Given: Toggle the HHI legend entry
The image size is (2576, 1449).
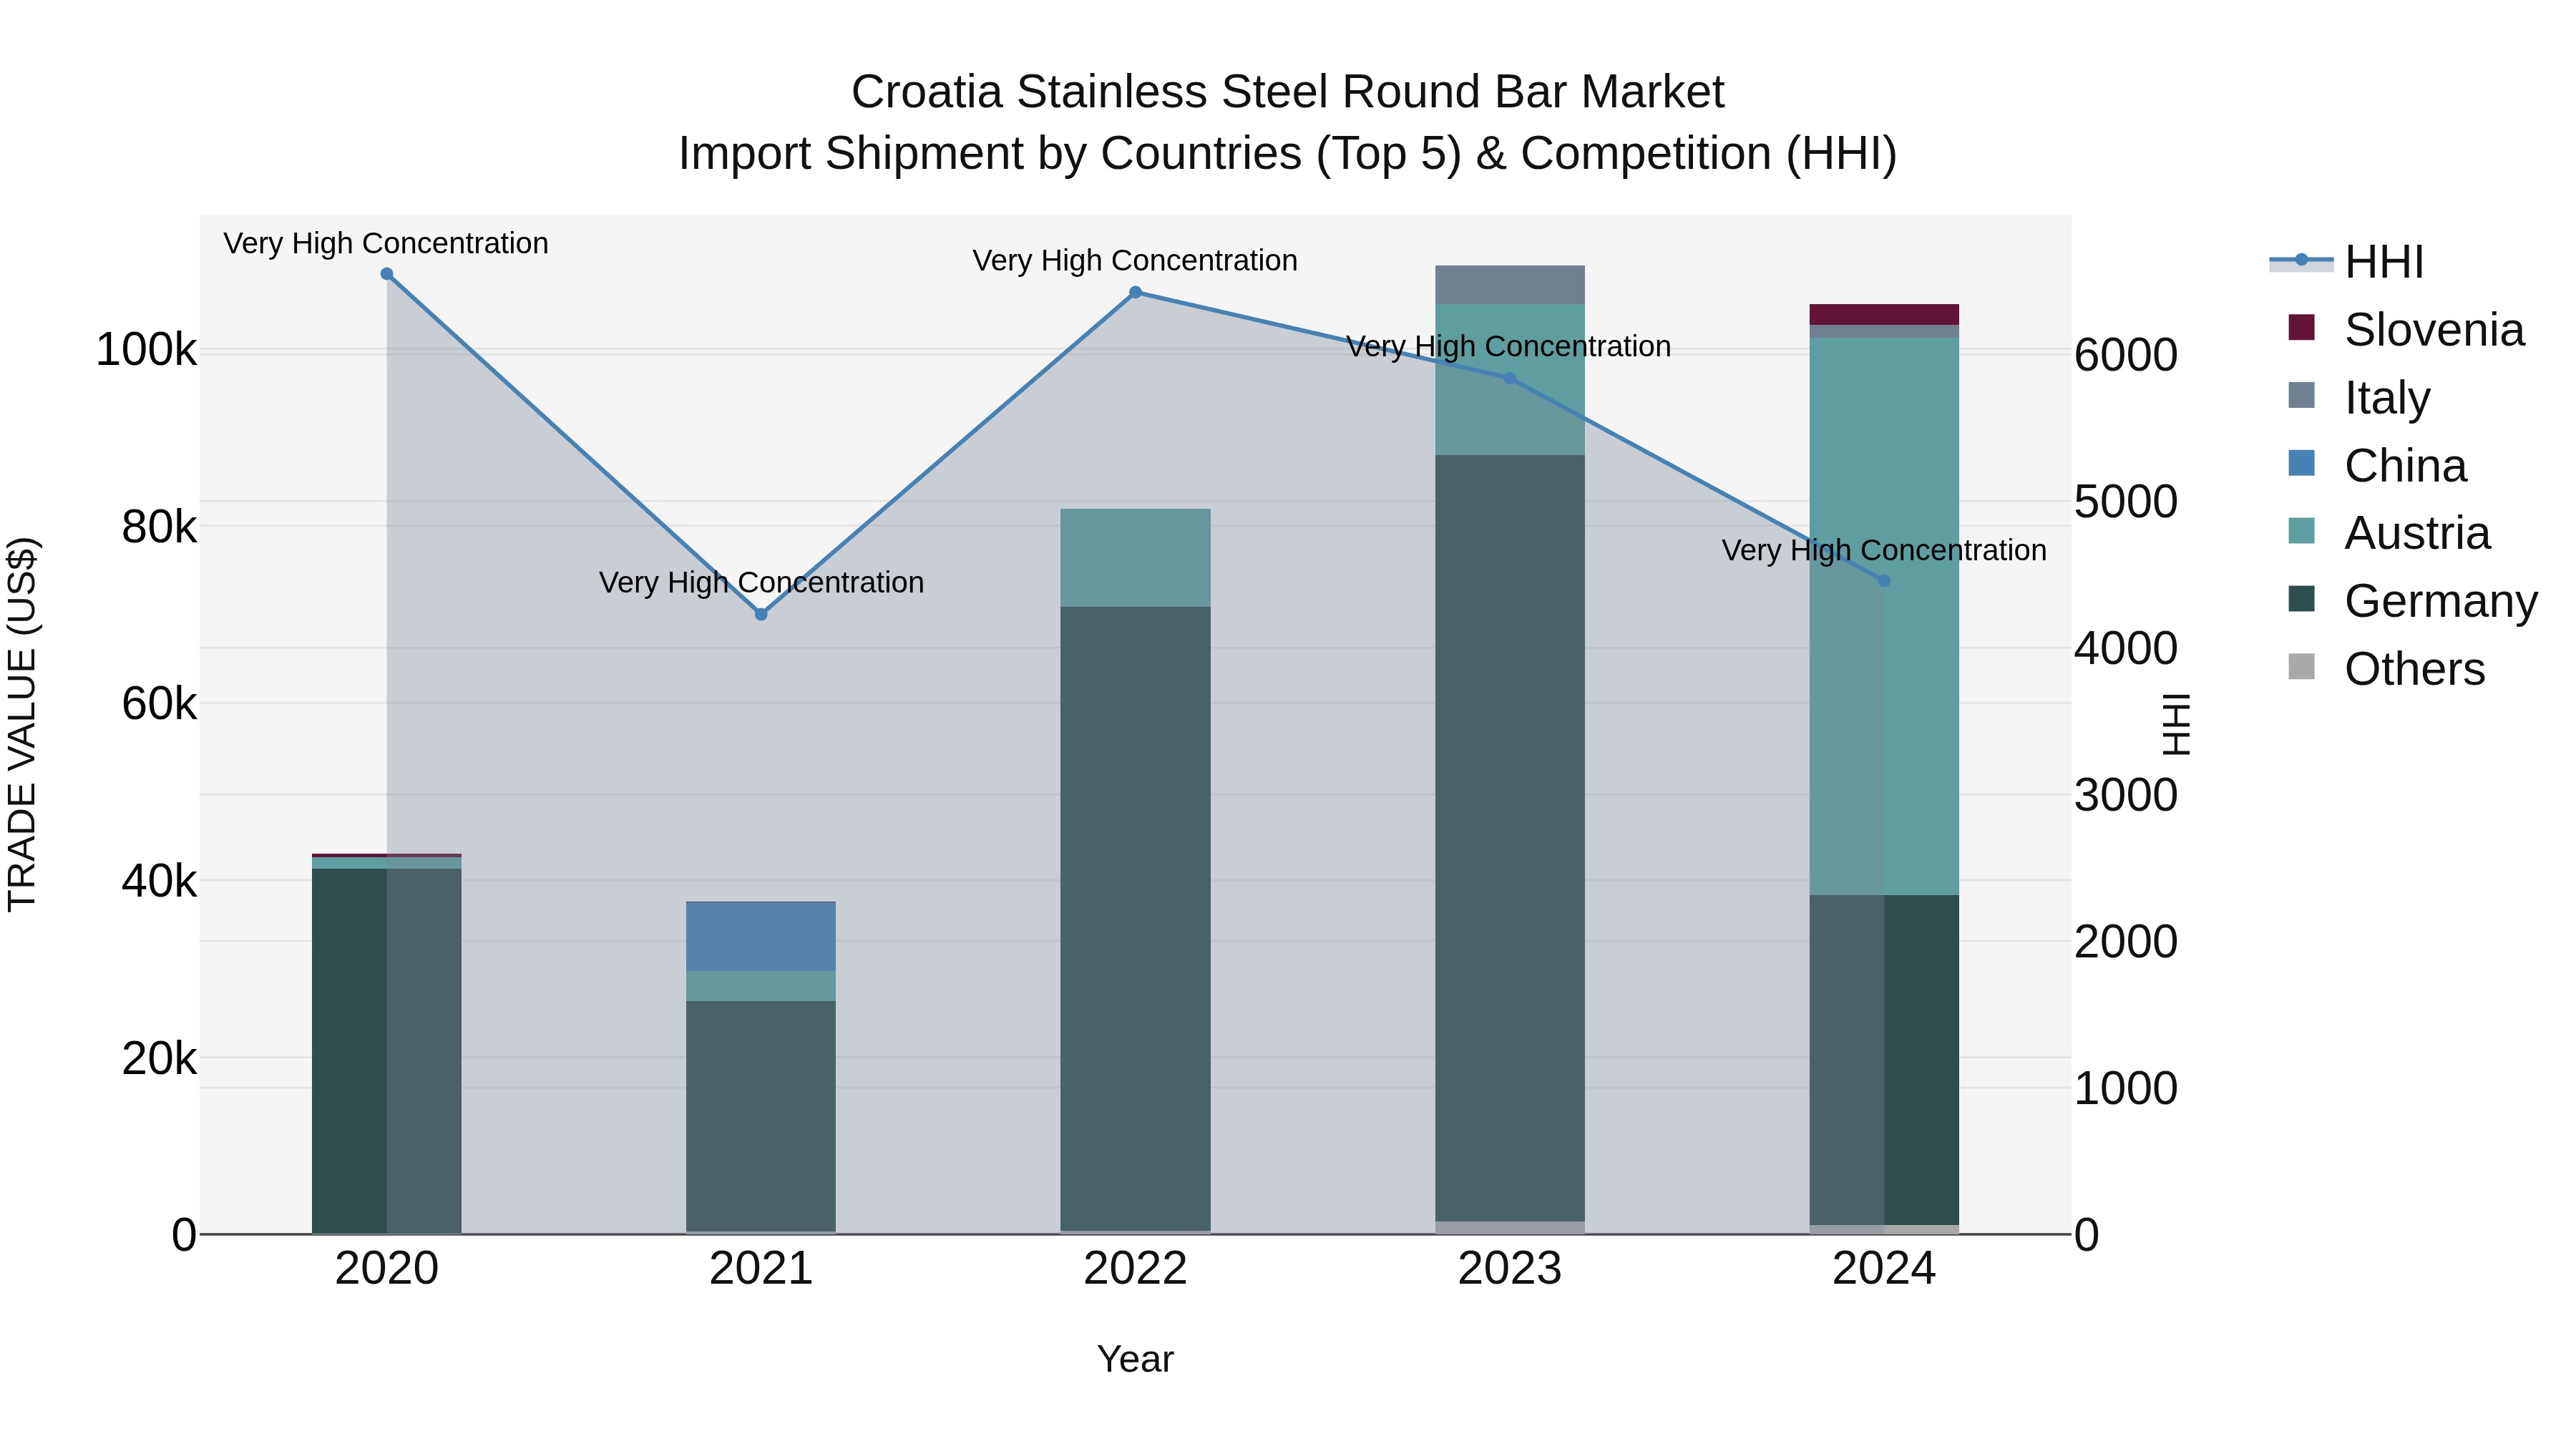Looking at the screenshot, I should pos(2347,262).
